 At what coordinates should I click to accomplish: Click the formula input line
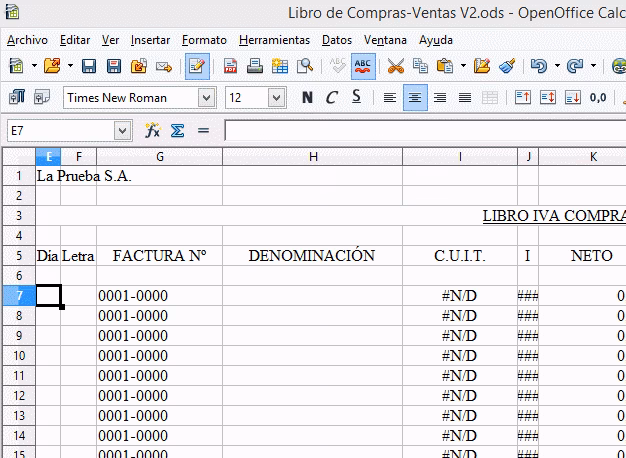(x=420, y=131)
